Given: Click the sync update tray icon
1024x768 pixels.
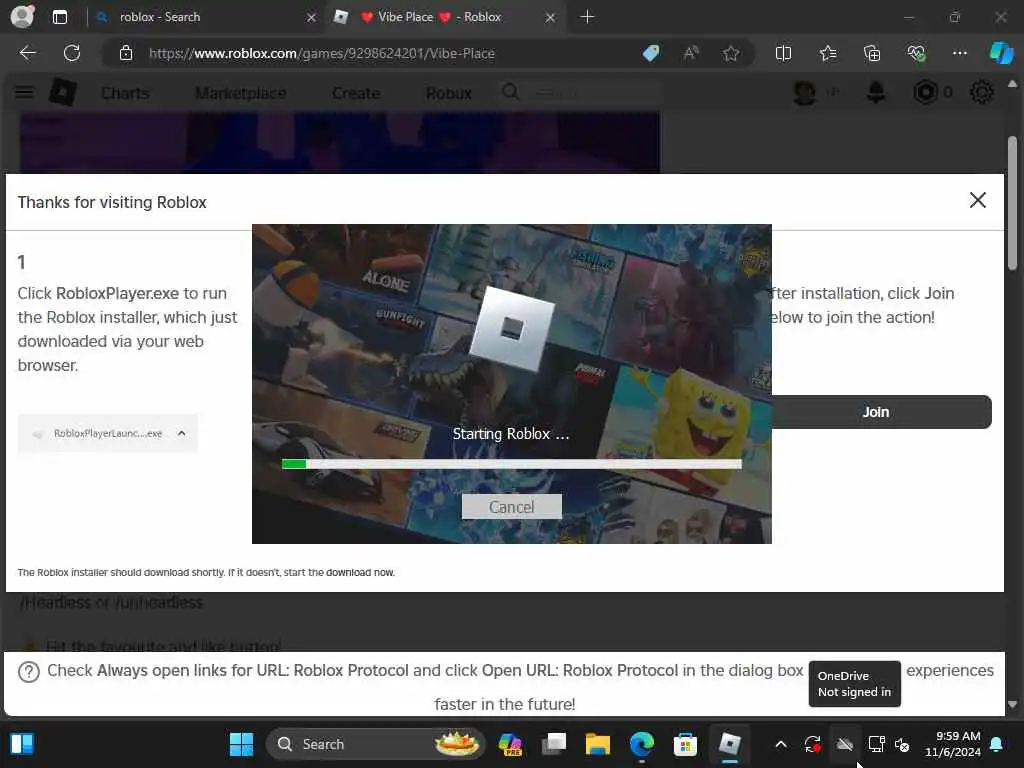Looking at the screenshot, I should click(812, 744).
